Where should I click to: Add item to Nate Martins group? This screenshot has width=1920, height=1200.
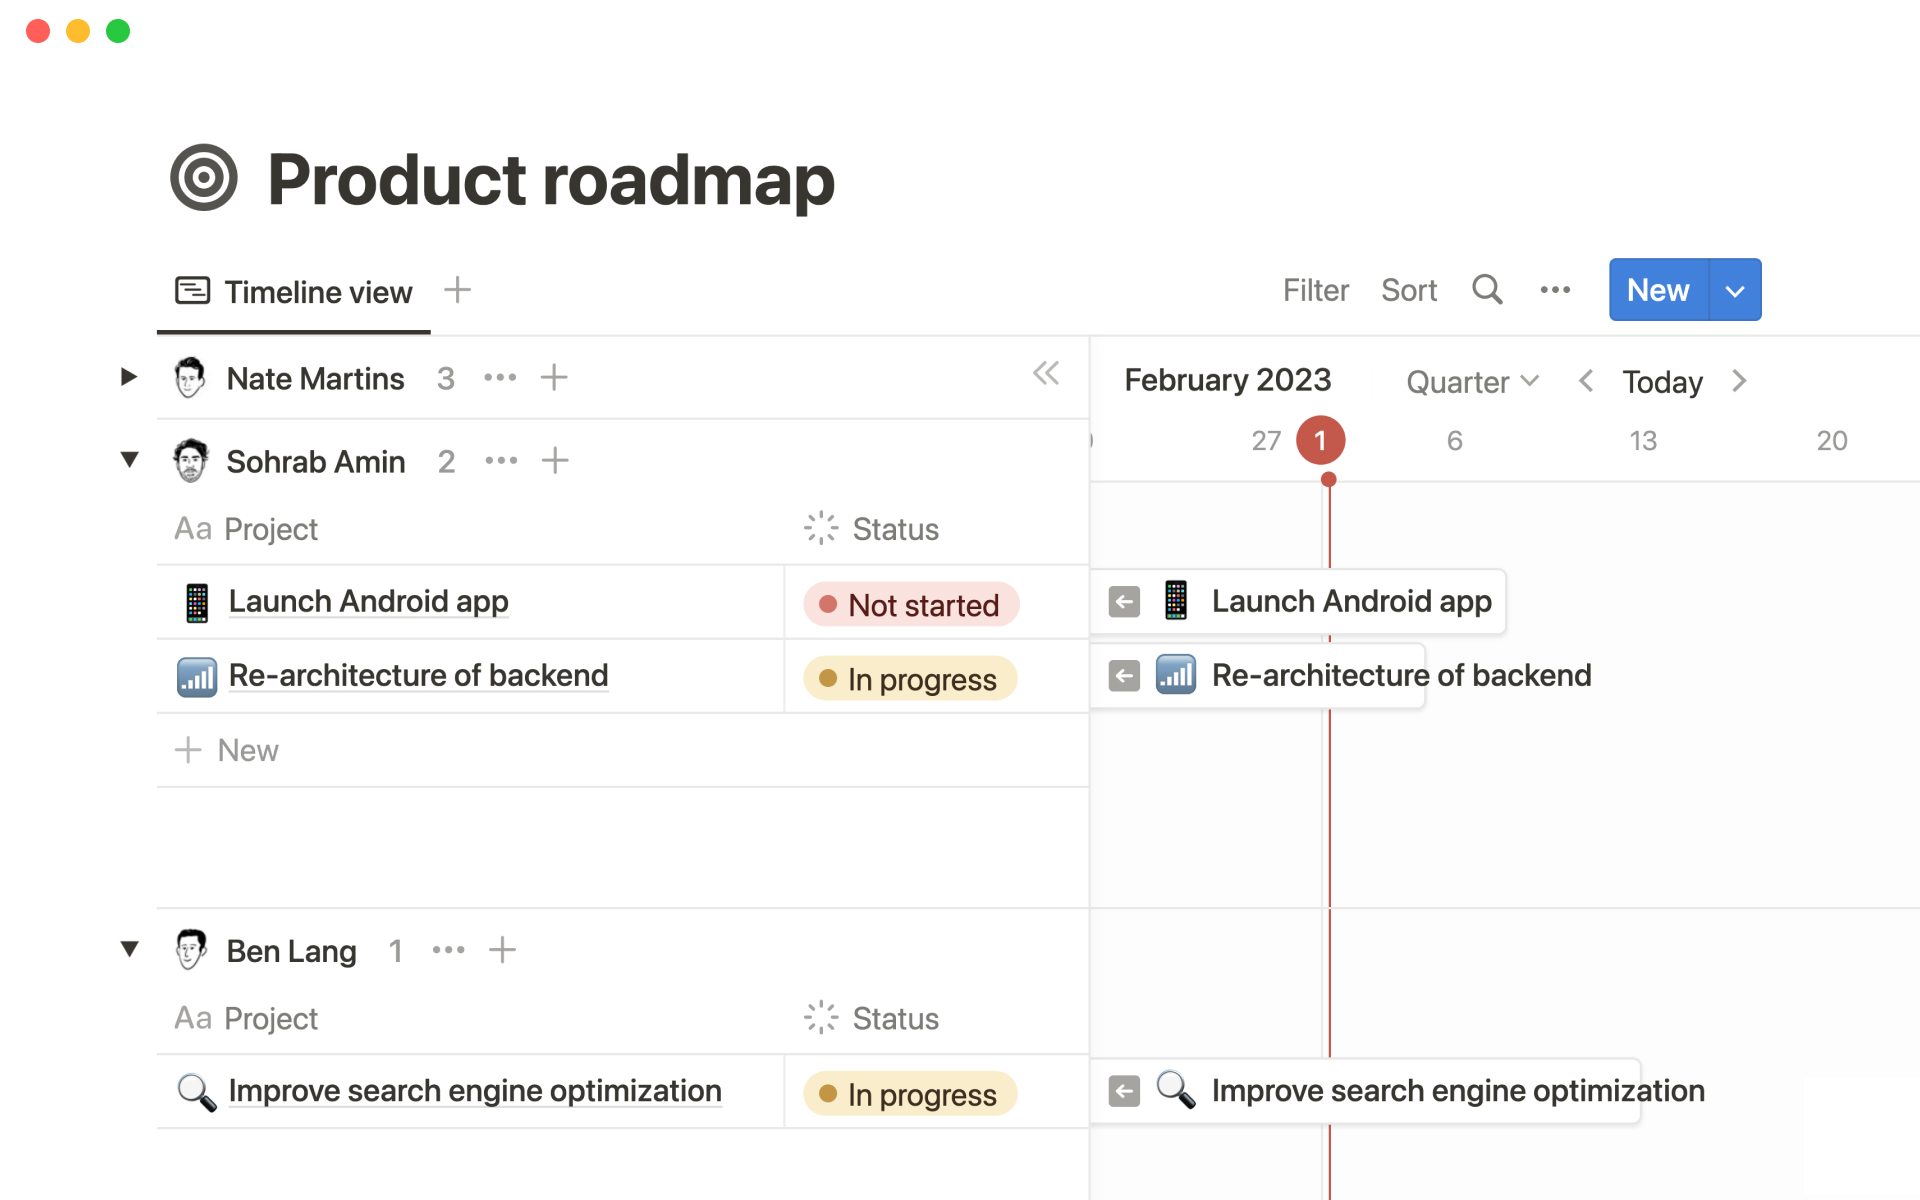[554, 378]
